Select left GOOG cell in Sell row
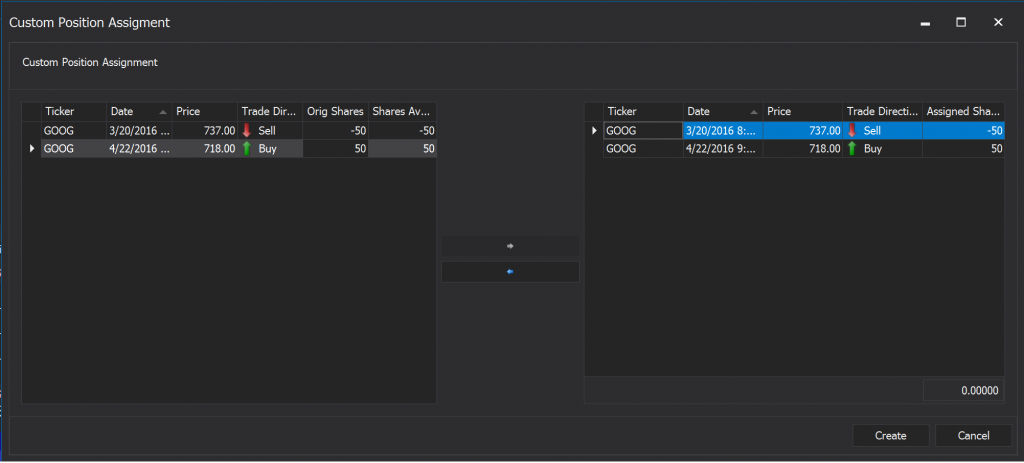Image resolution: width=1024 pixels, height=463 pixels. (x=73, y=131)
